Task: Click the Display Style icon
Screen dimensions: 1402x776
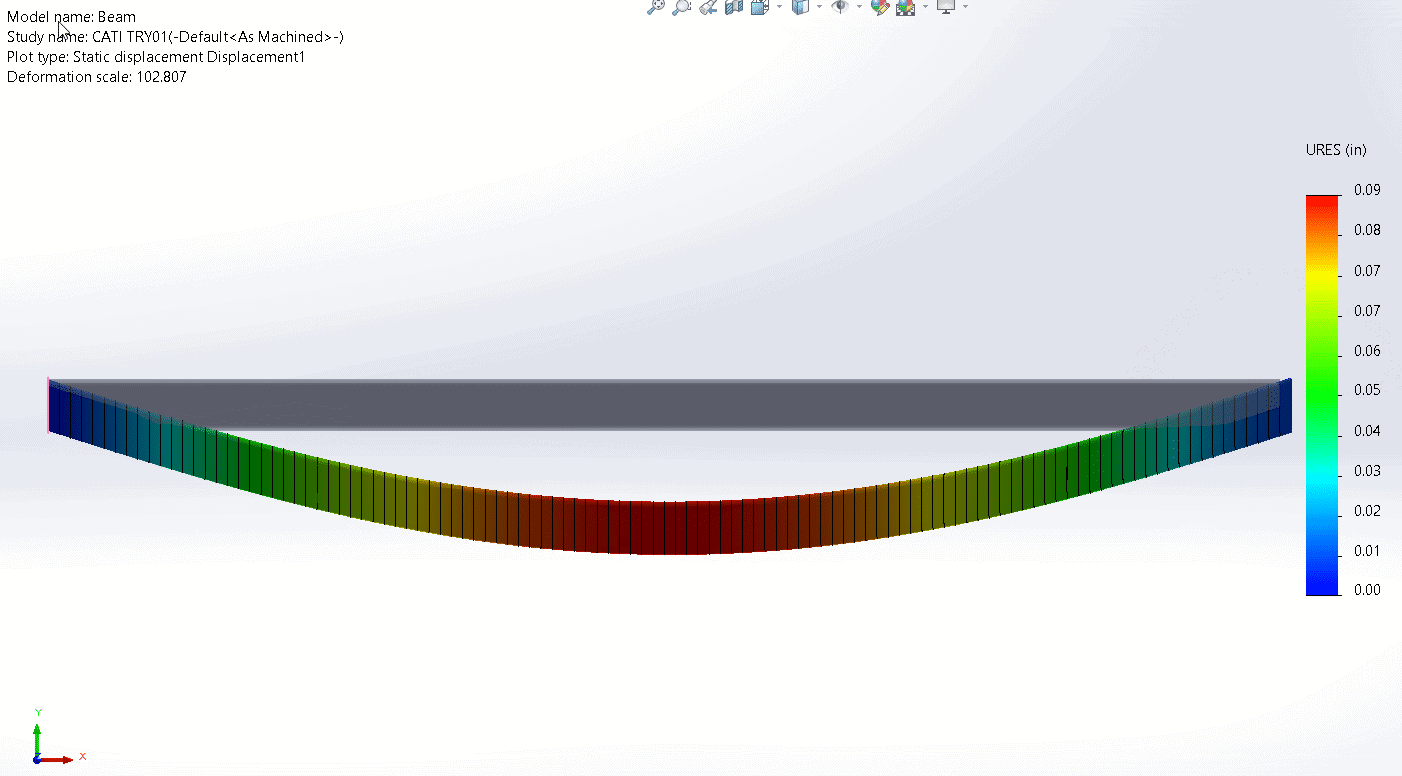Action: 800,6
